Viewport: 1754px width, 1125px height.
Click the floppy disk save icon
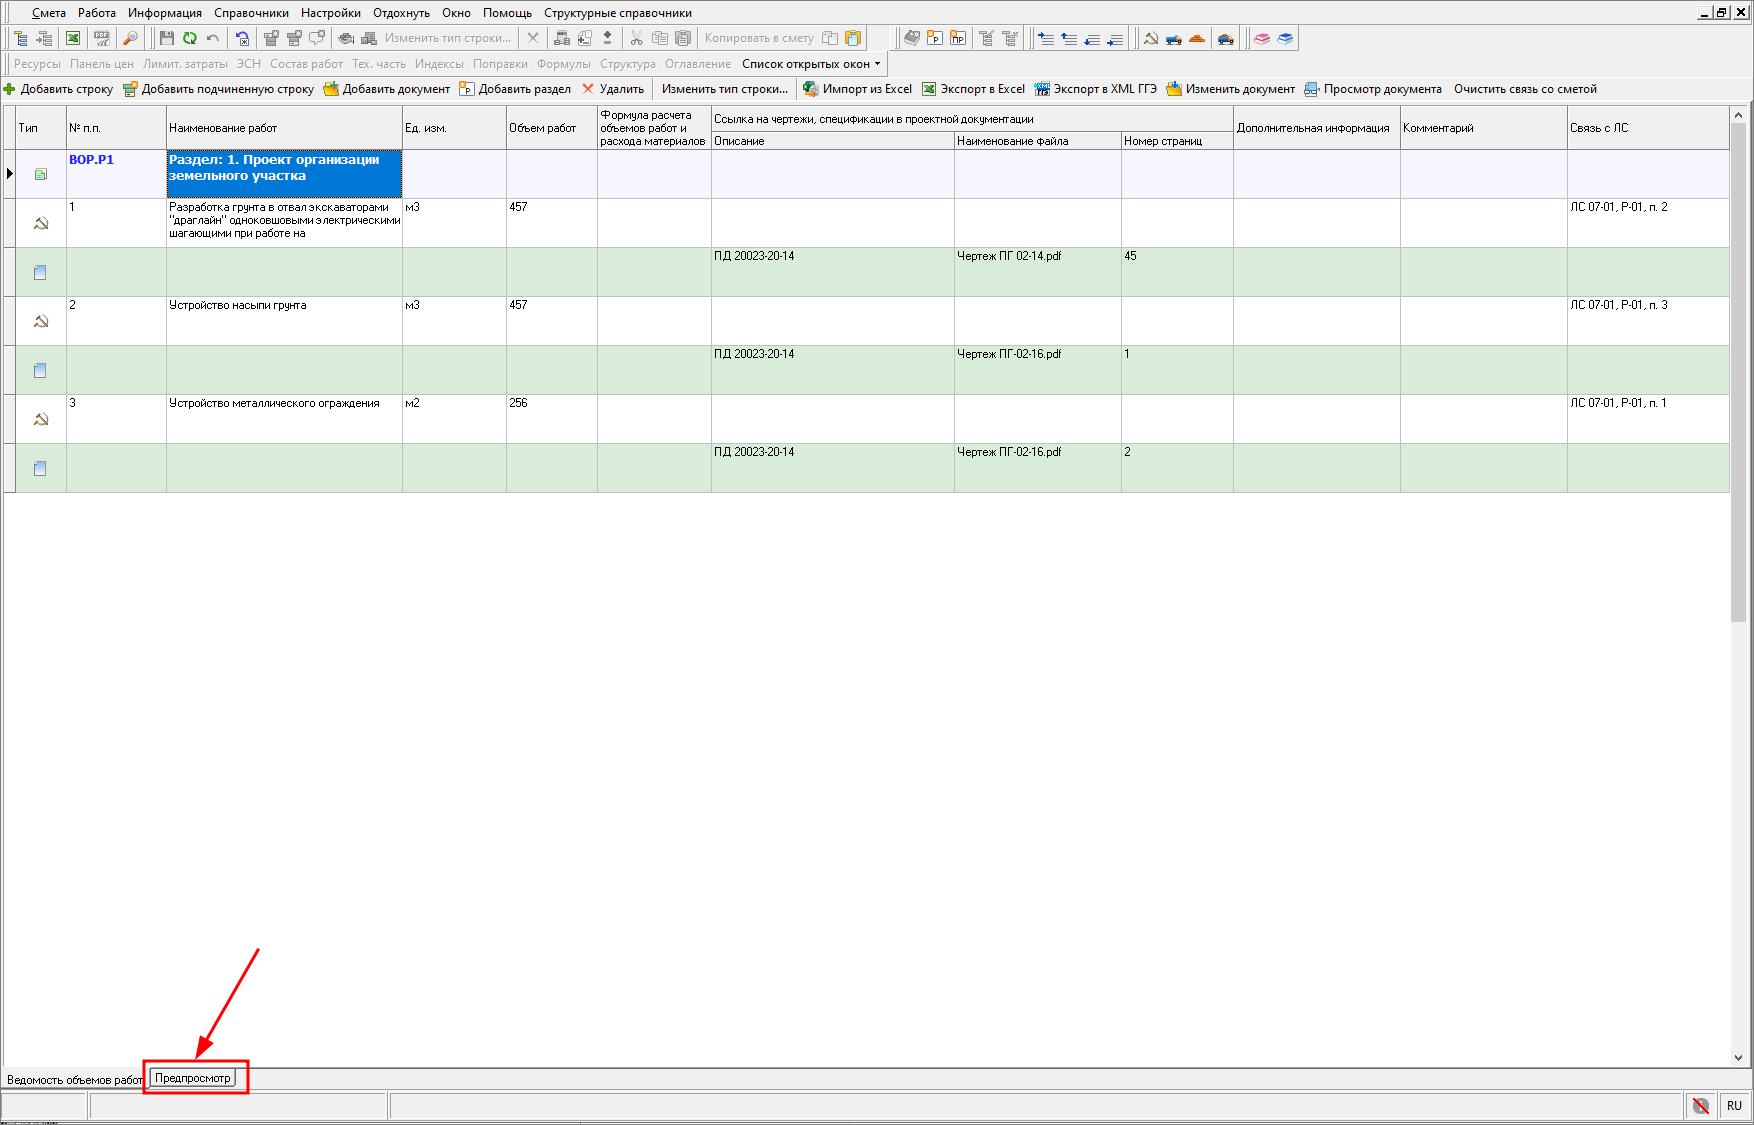pos(167,38)
